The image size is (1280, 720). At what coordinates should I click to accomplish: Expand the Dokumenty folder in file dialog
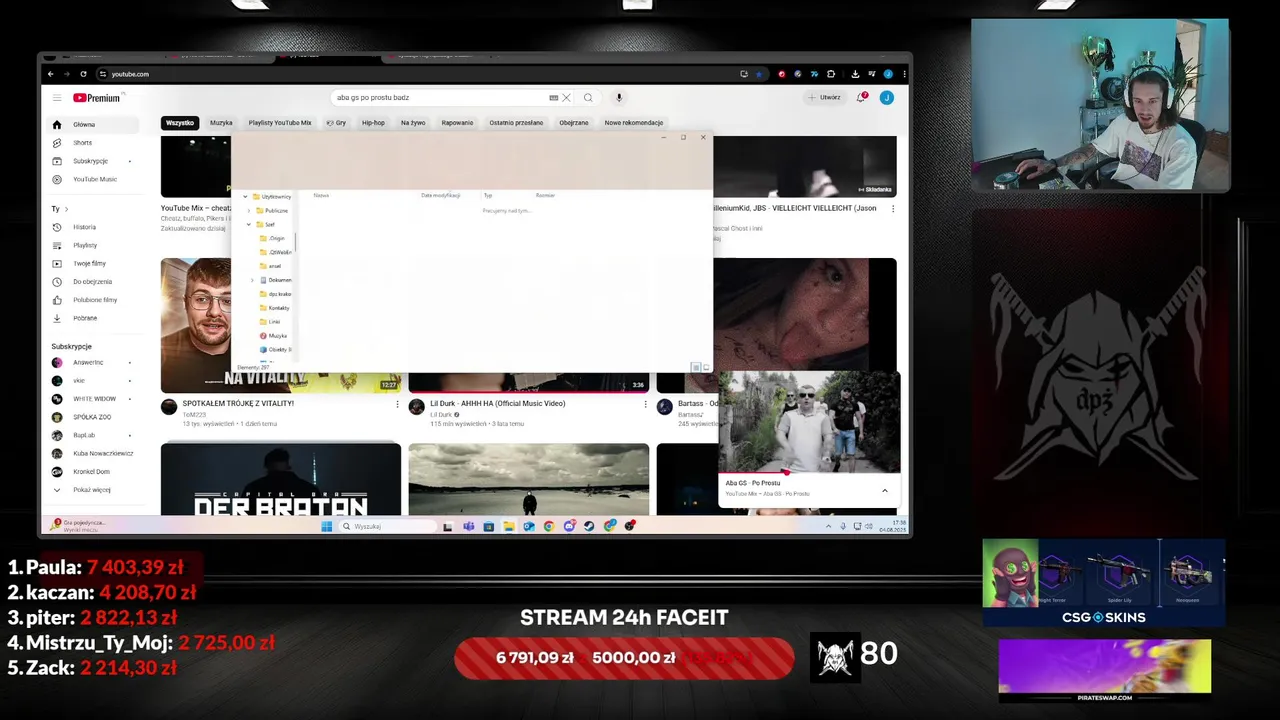coord(253,280)
